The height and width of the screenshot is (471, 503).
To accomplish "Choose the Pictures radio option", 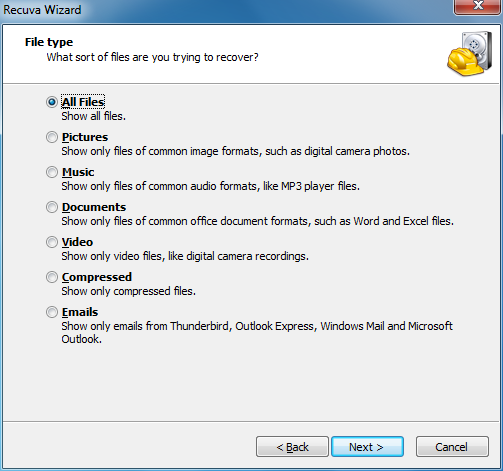I will click(x=52, y=137).
